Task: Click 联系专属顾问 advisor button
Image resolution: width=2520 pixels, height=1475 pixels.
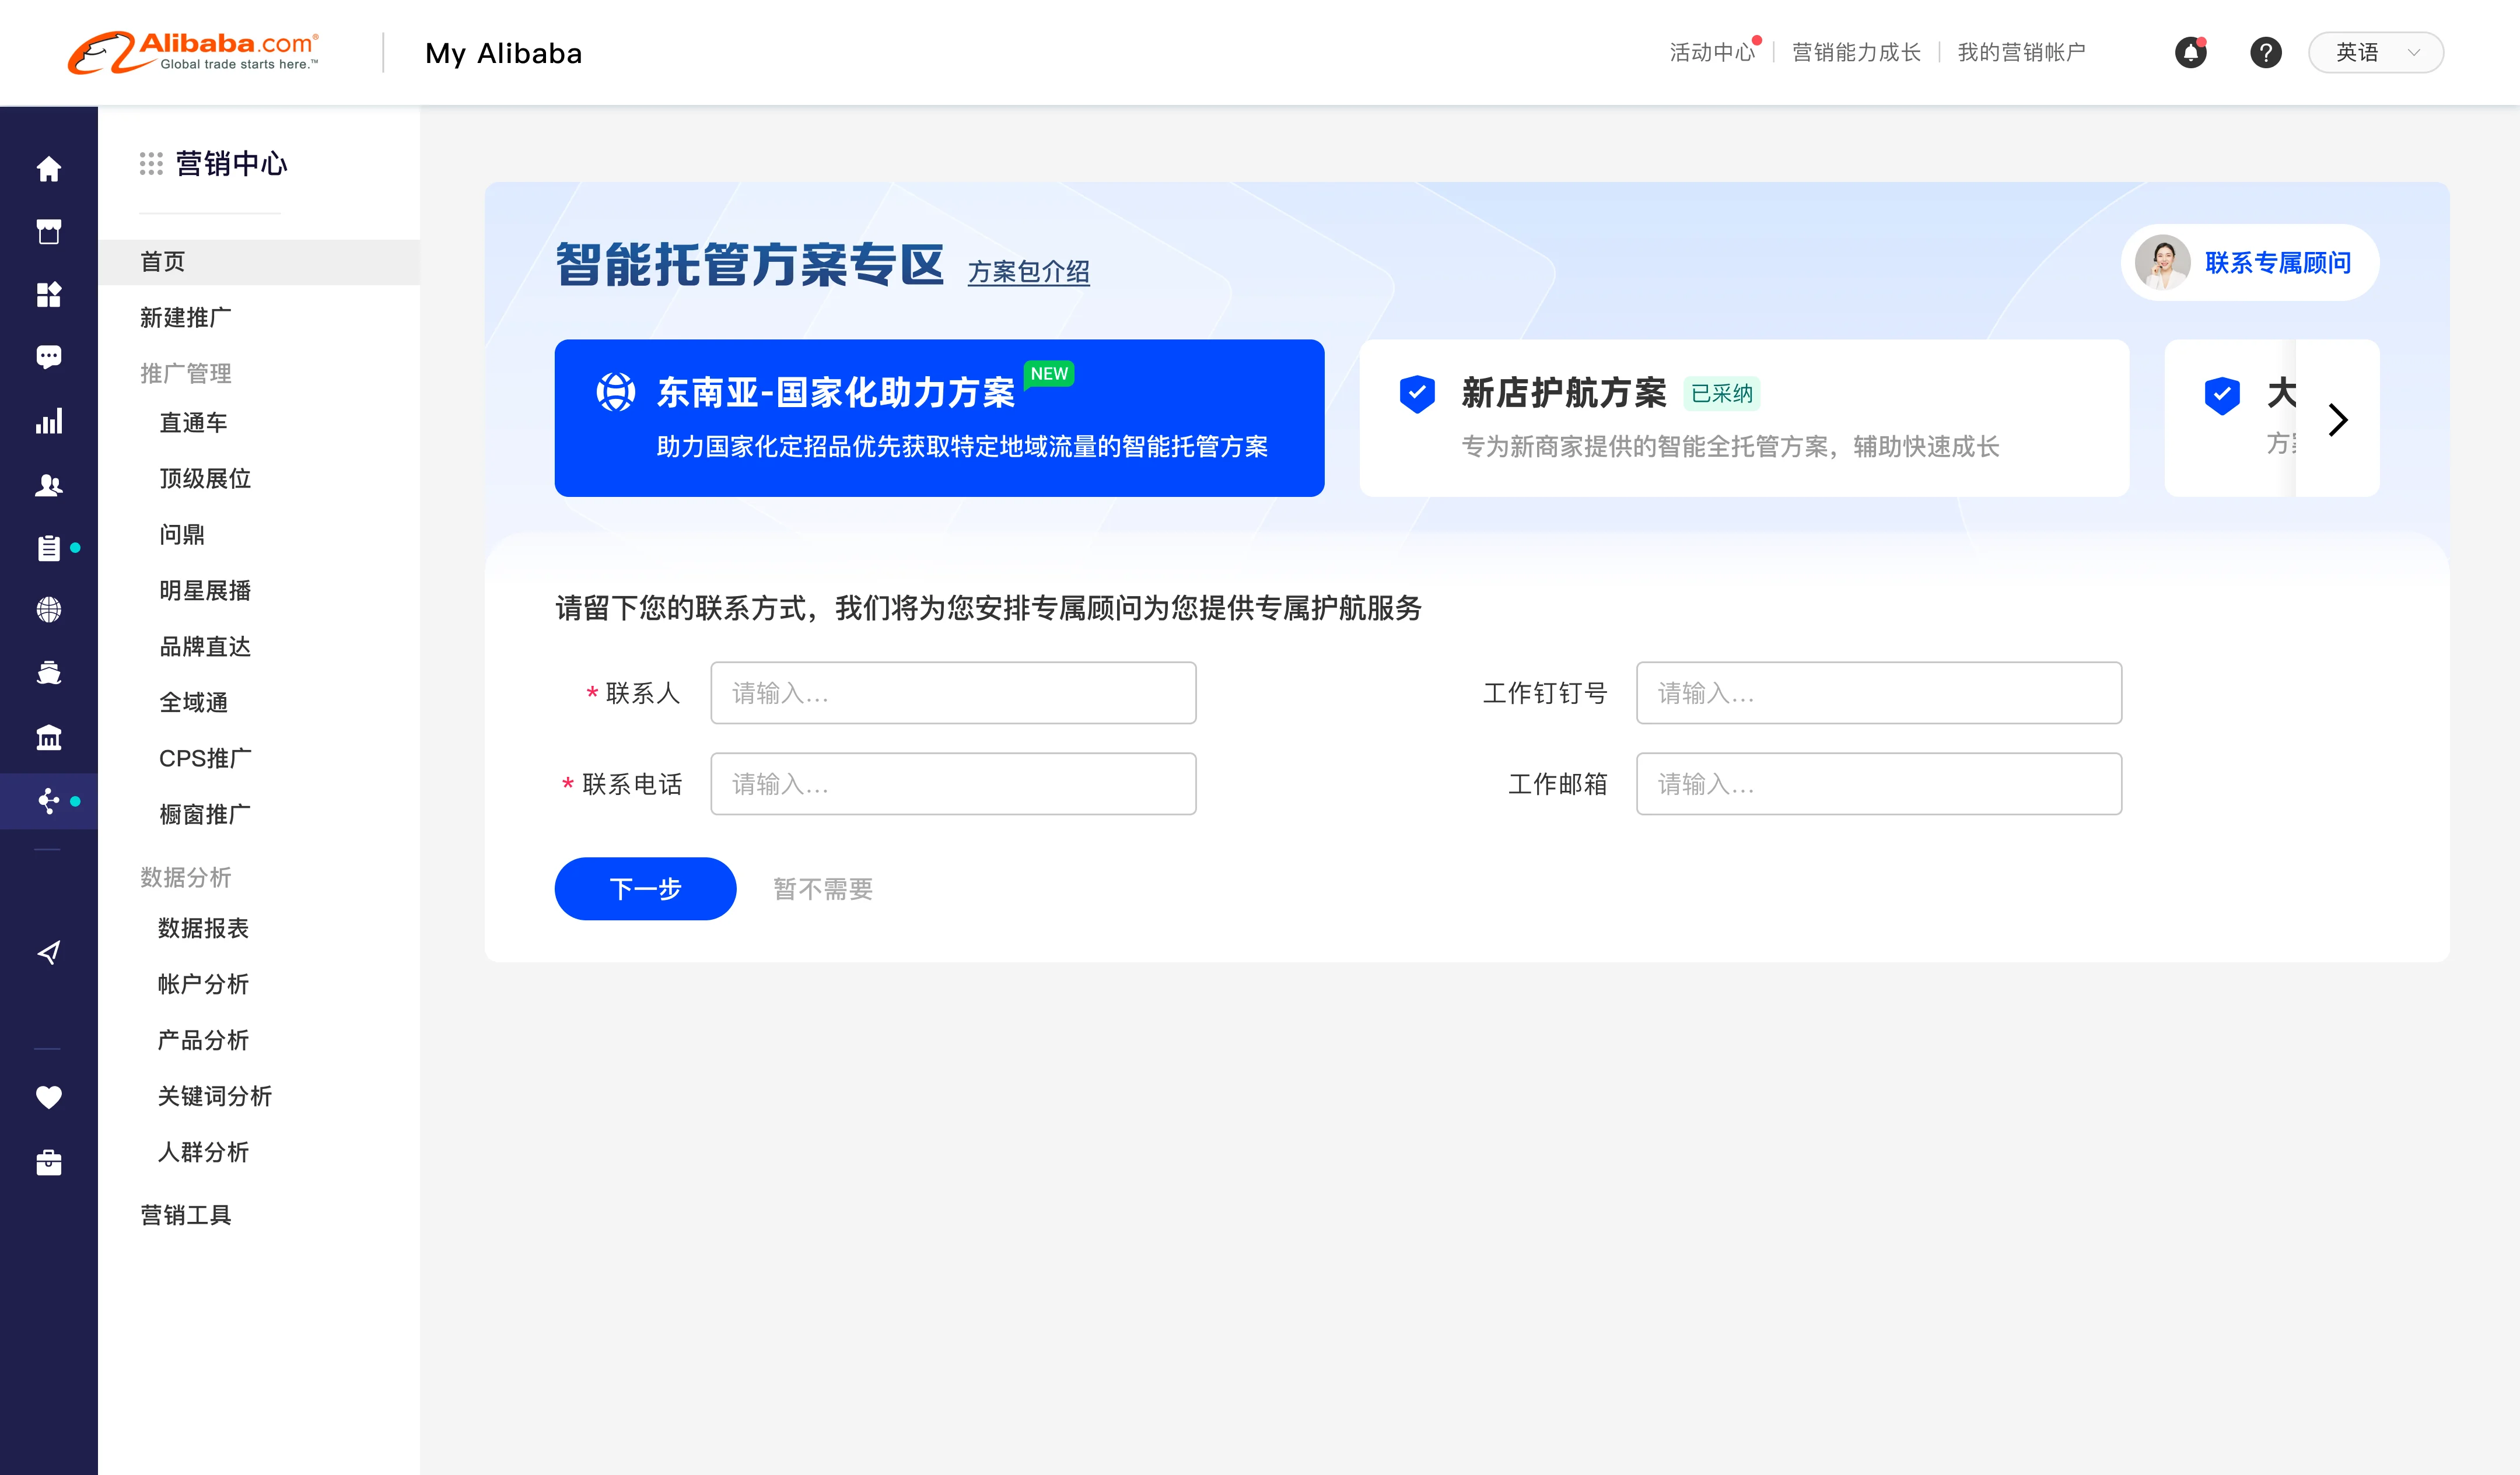Action: 2249,262
